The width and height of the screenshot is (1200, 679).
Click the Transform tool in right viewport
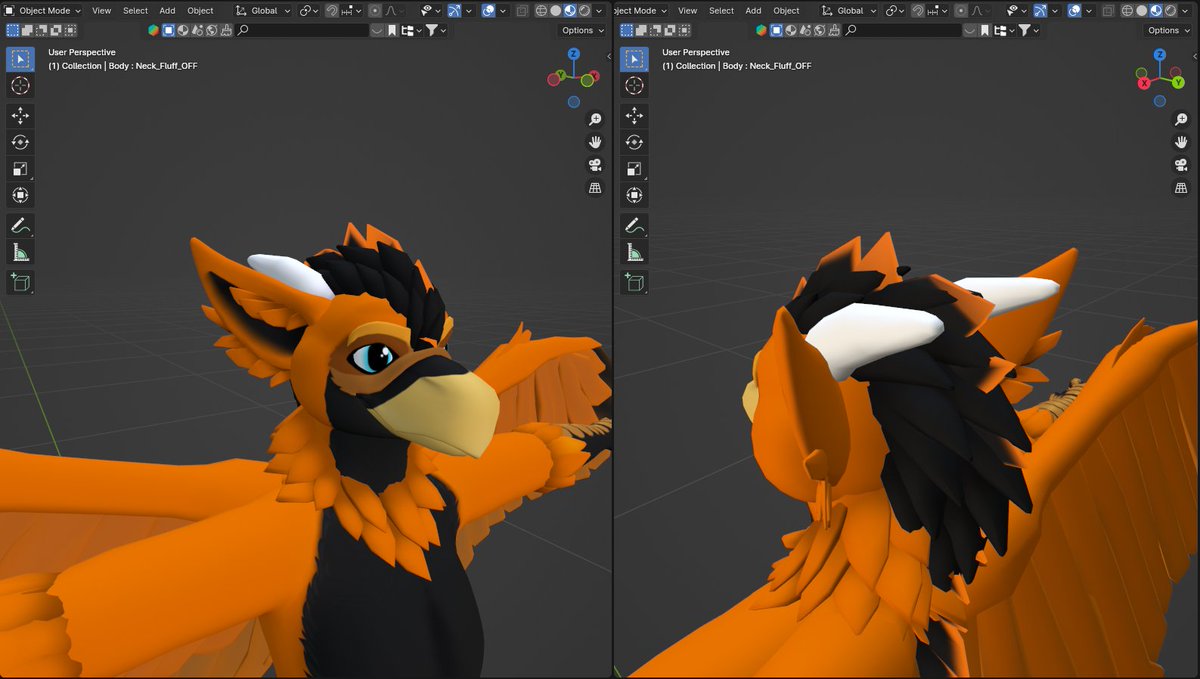pos(633,195)
